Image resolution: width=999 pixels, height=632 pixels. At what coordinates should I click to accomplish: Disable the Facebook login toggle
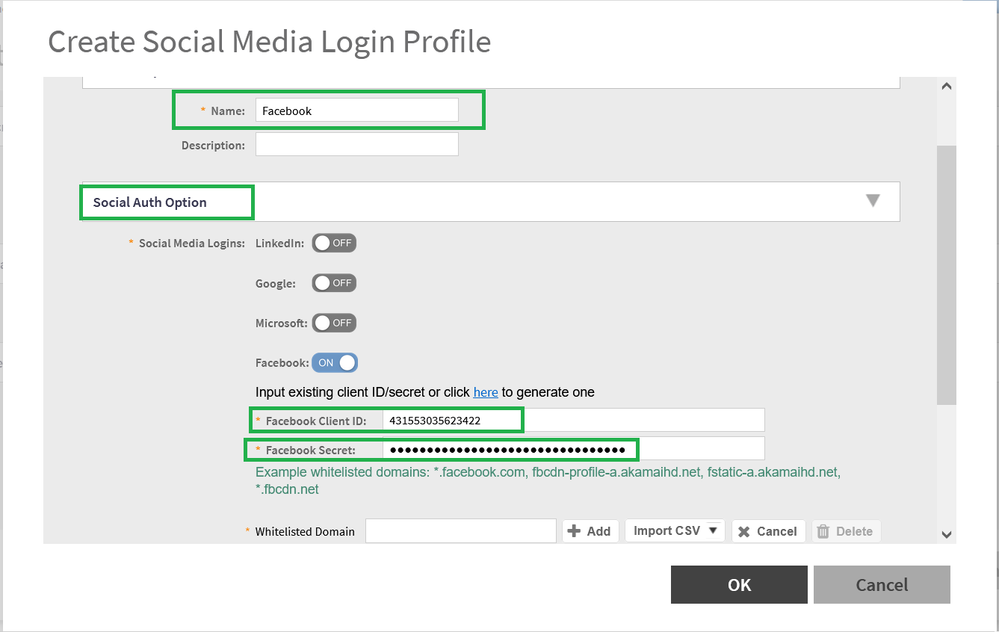coord(334,363)
